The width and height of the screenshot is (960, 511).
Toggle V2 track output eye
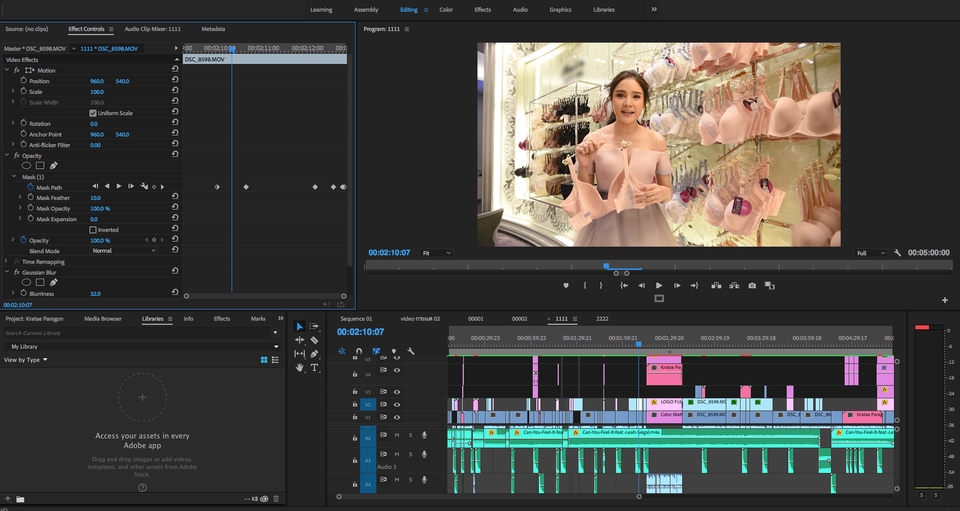(397, 405)
